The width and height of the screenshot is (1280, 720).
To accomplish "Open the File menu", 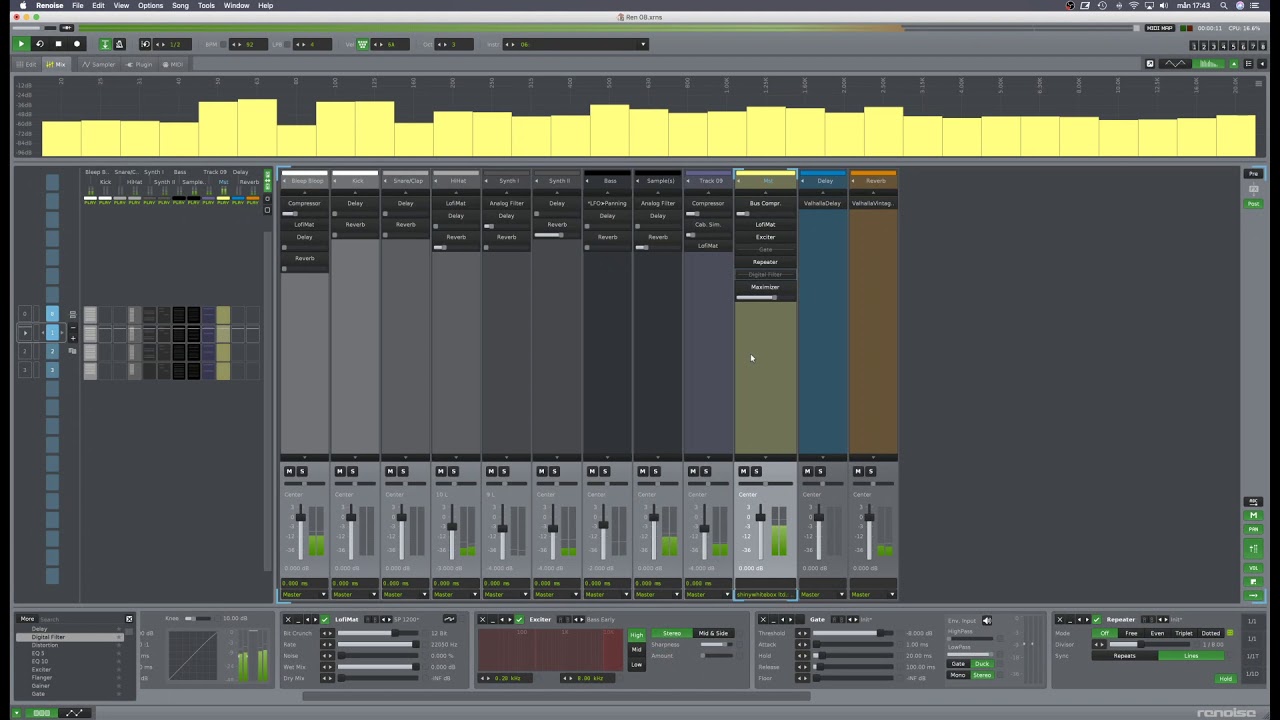I will coord(77,5).
